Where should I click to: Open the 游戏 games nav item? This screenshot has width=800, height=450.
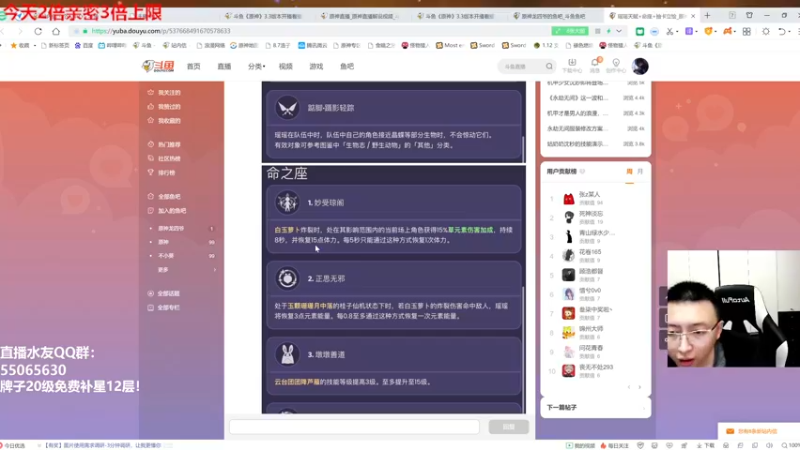316,66
